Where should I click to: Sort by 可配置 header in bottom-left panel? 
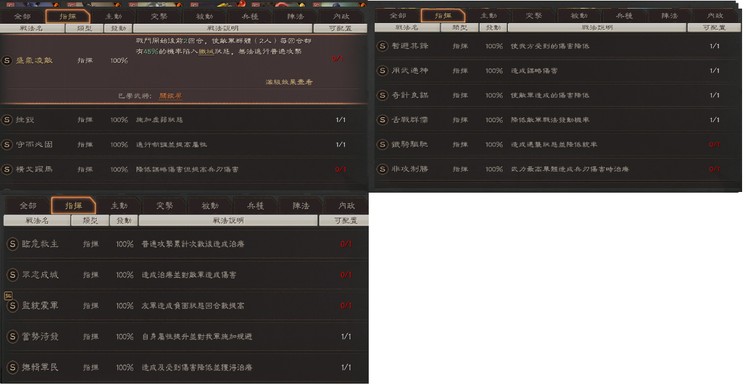coord(345,221)
